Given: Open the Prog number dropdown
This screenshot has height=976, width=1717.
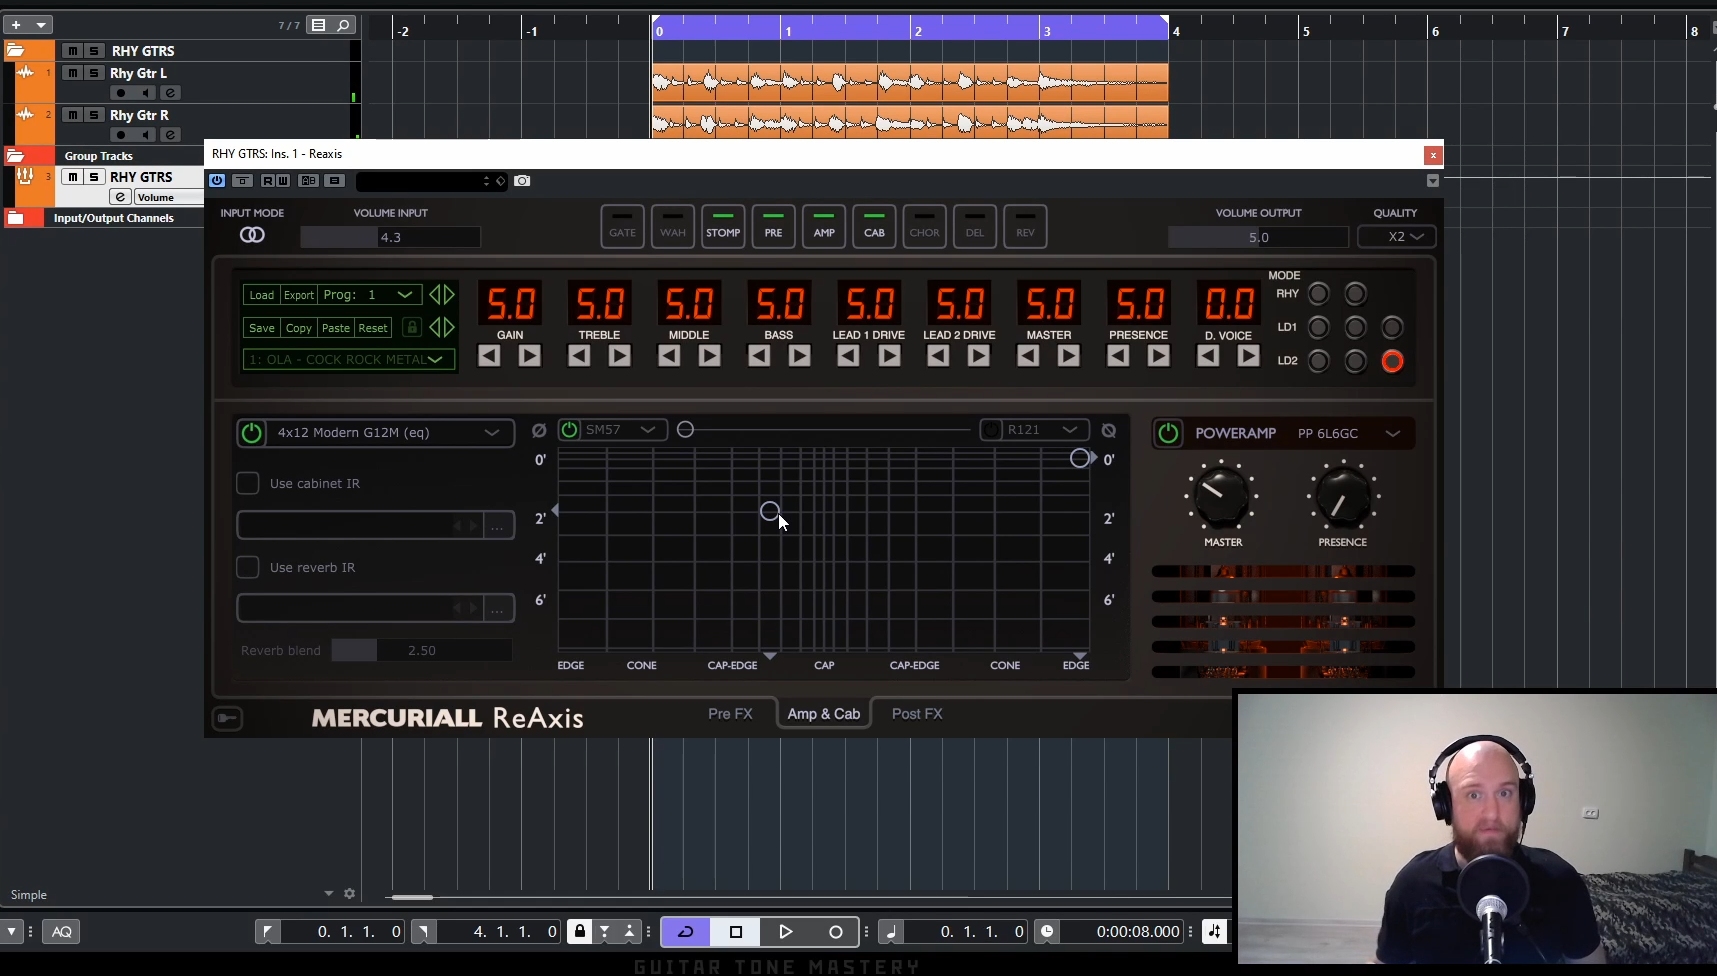Looking at the screenshot, I should pos(369,295).
